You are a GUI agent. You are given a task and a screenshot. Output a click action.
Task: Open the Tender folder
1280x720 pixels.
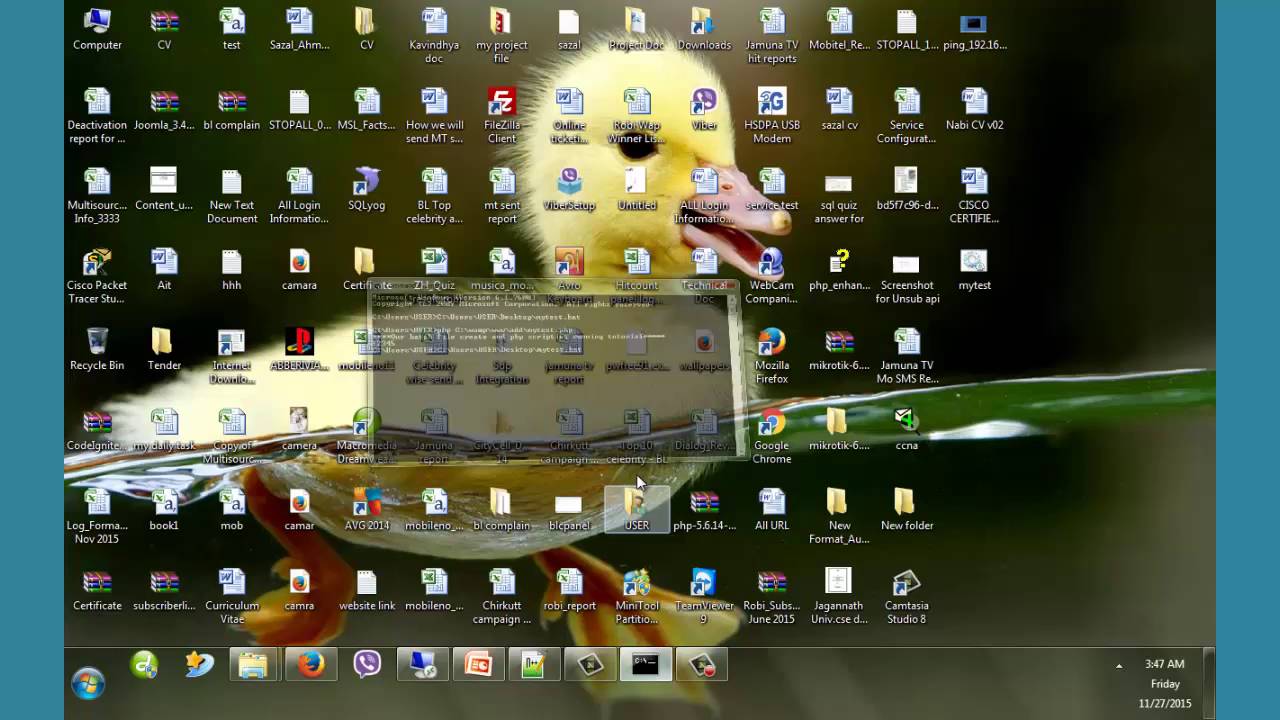click(164, 349)
